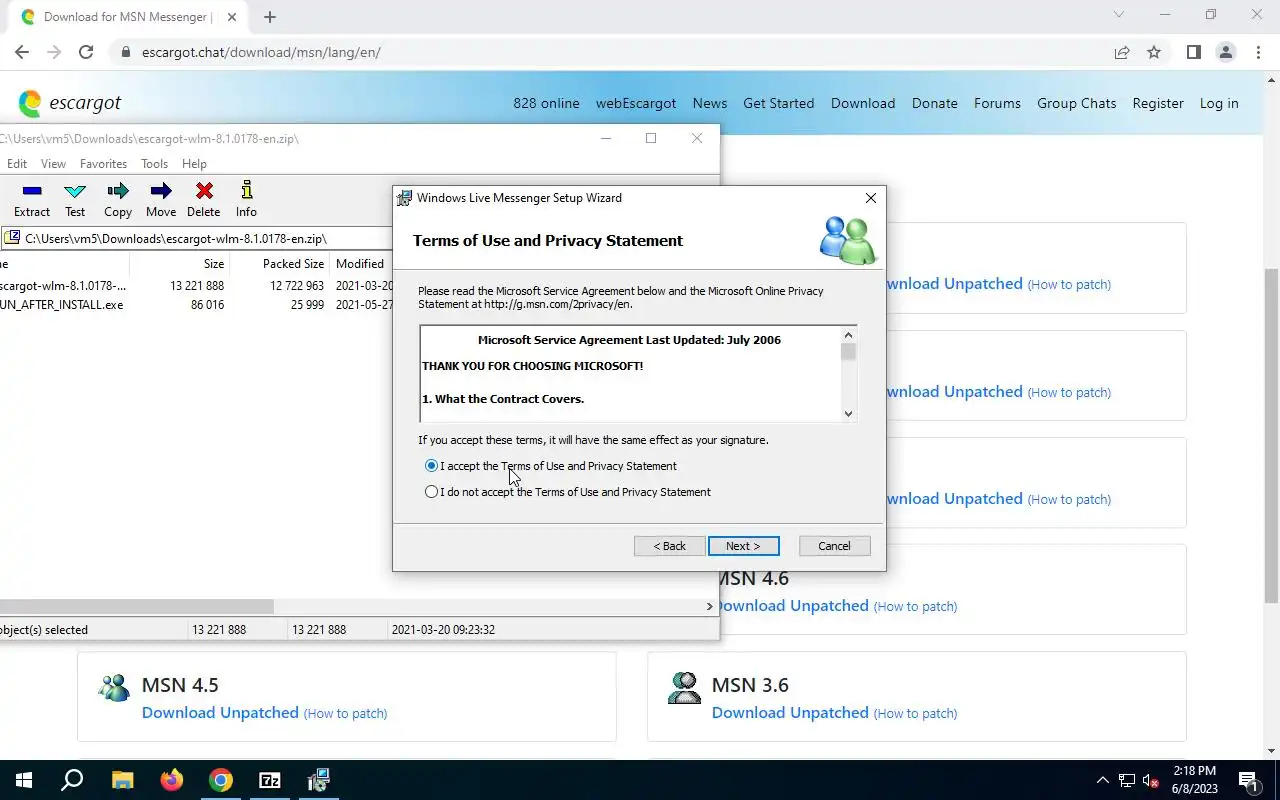This screenshot has width=1280, height=800.
Task: Sort by the Modified column header
Action: (361, 264)
